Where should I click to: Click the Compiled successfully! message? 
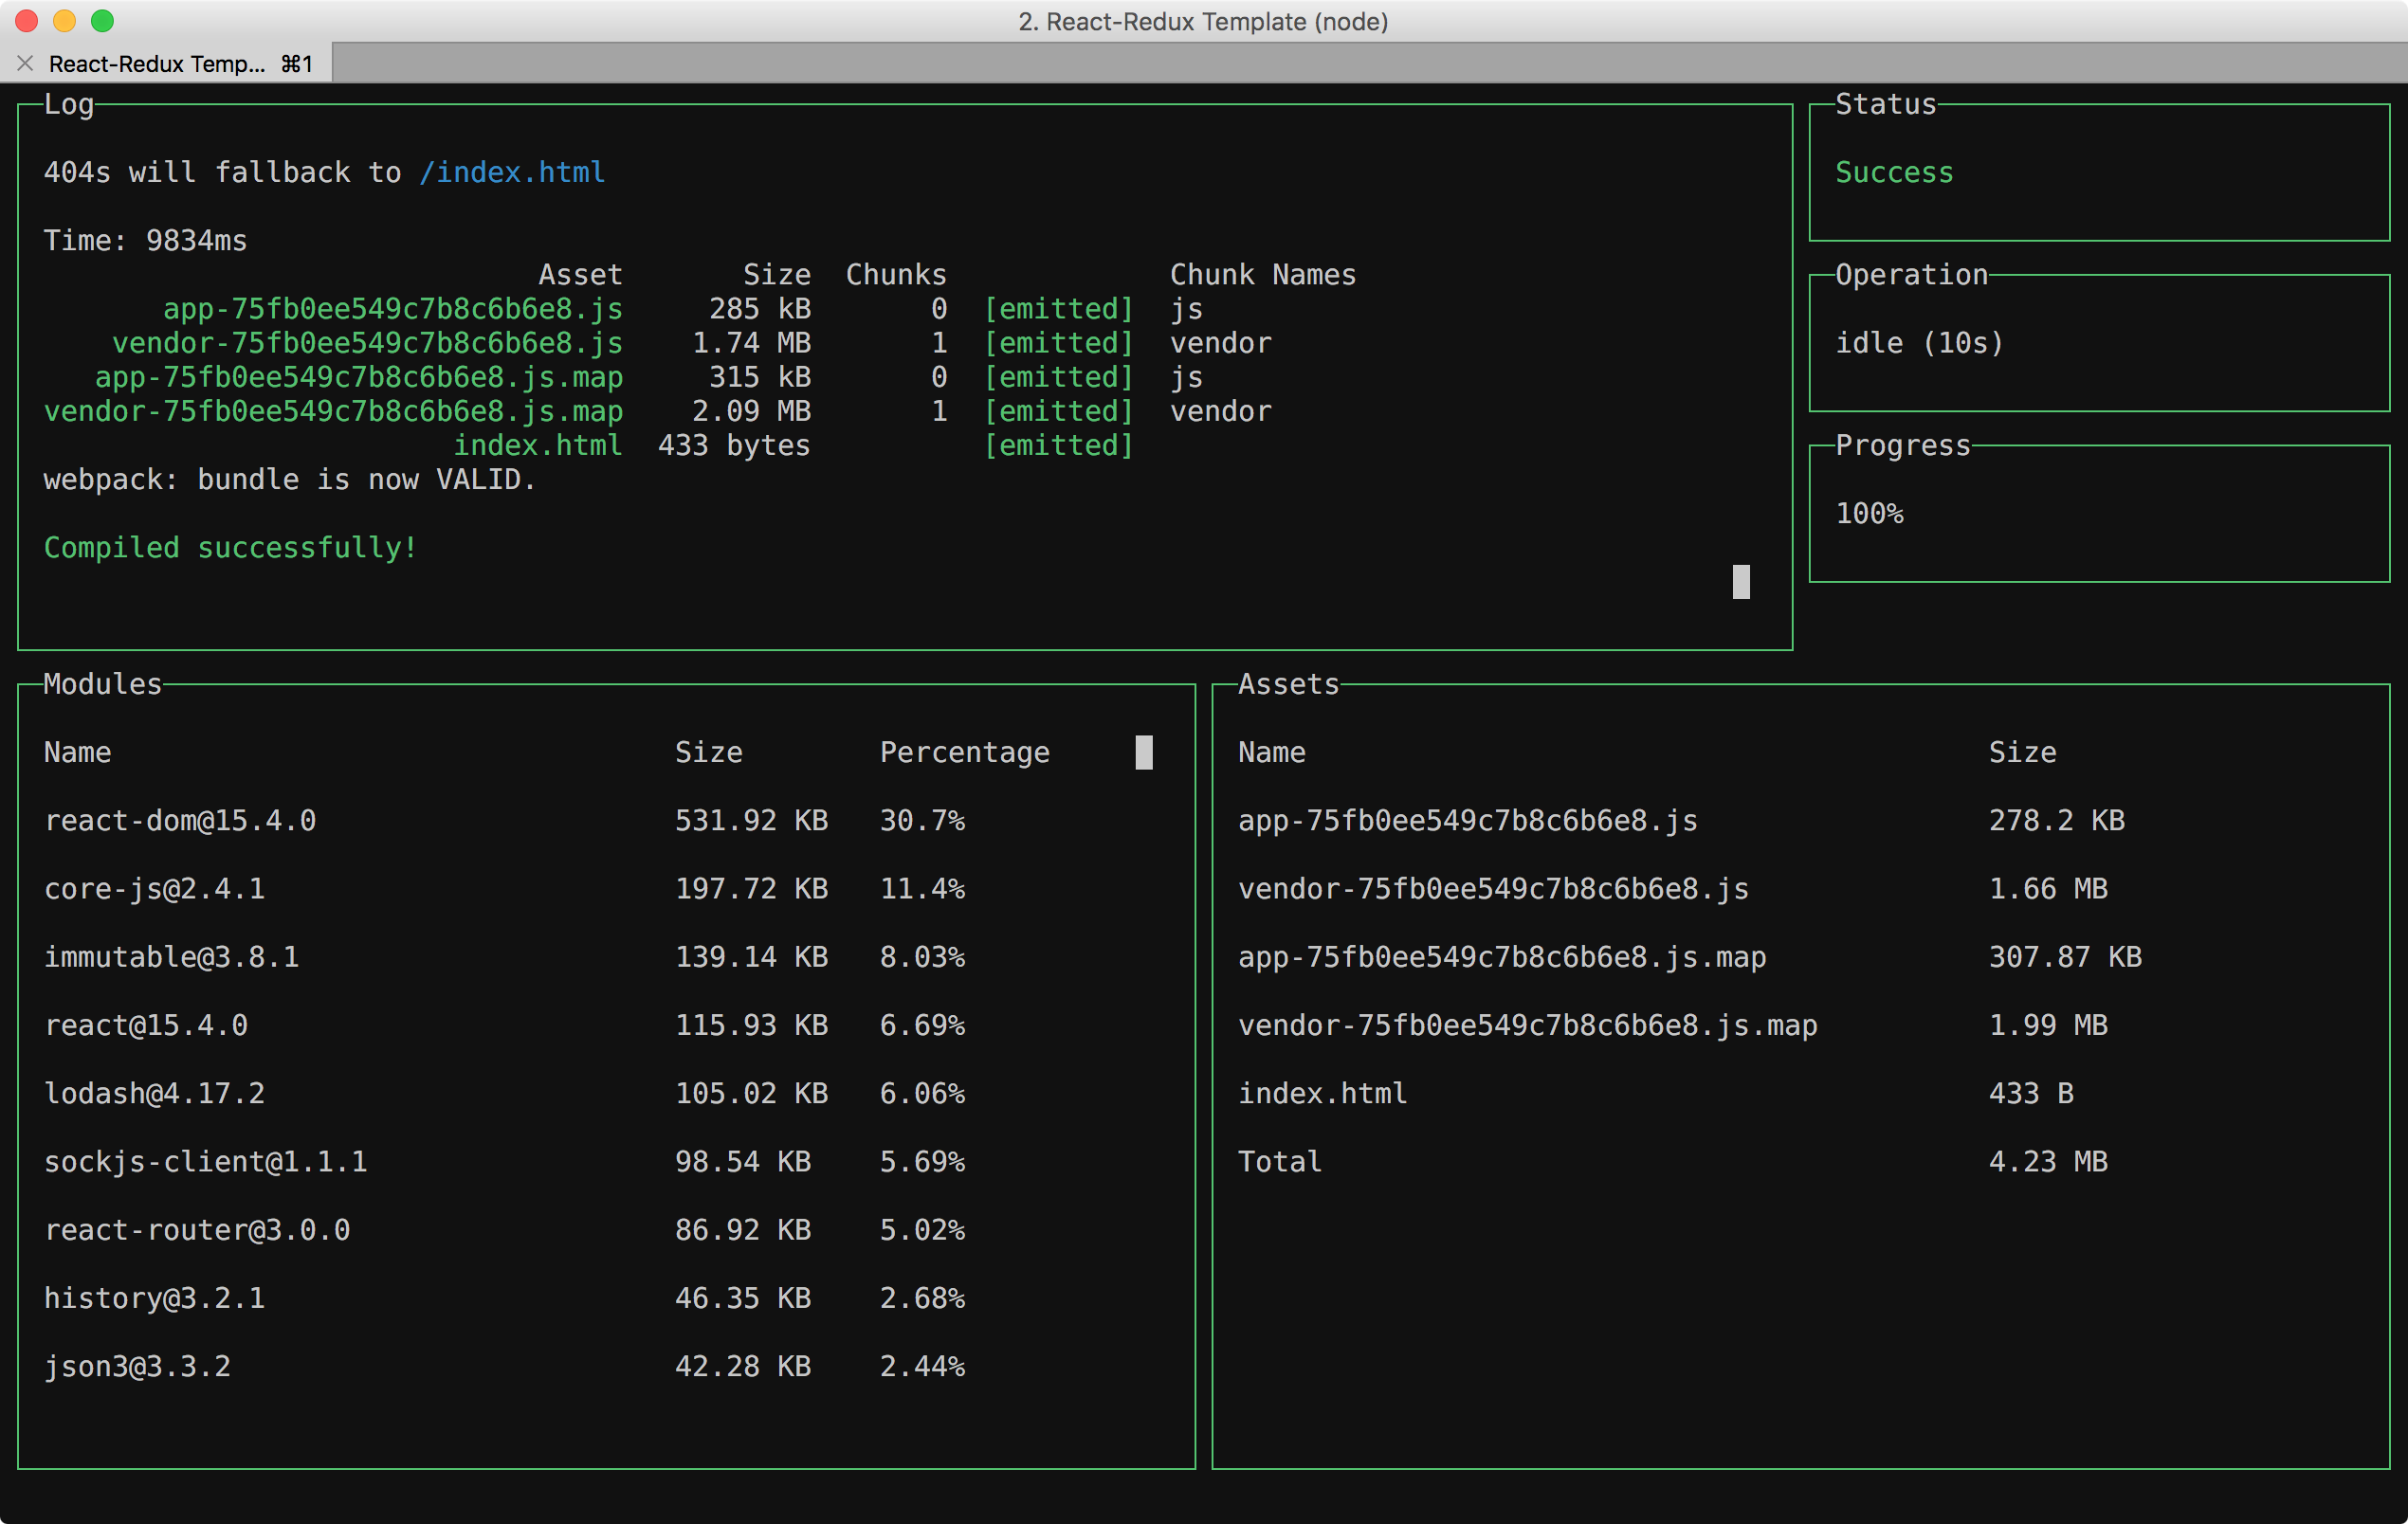coord(230,548)
